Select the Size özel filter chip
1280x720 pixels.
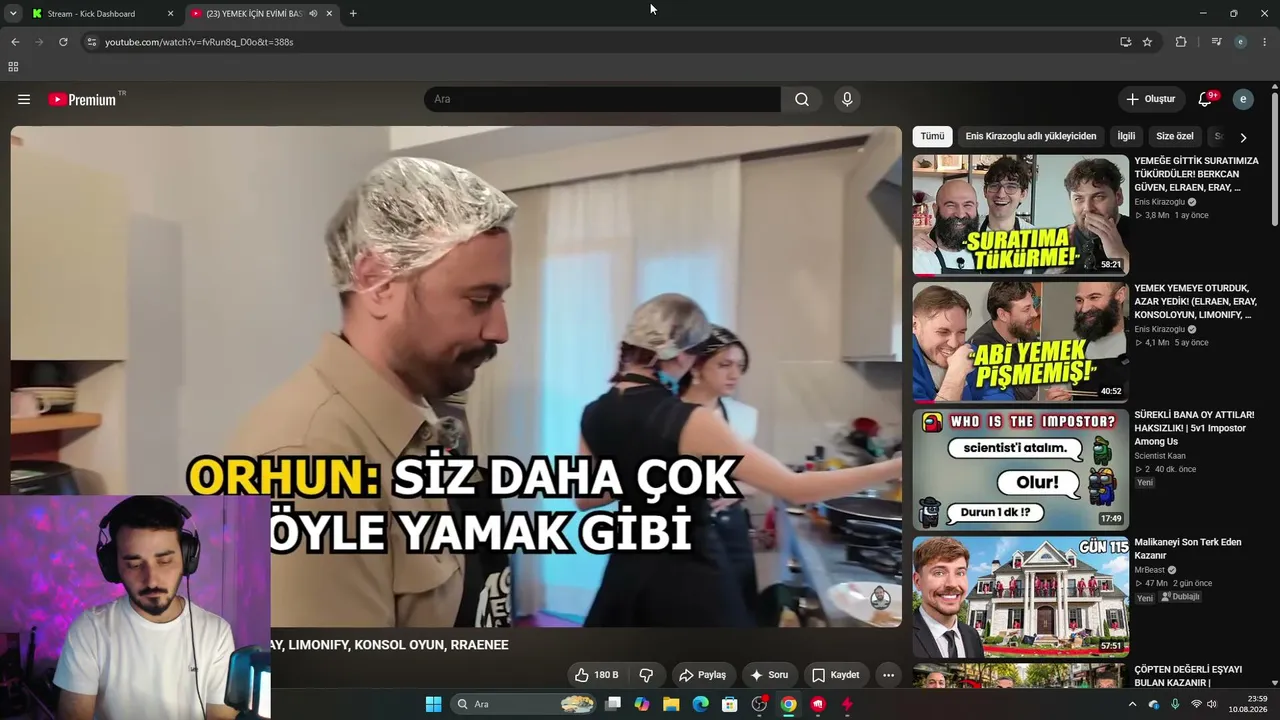[1175, 136]
